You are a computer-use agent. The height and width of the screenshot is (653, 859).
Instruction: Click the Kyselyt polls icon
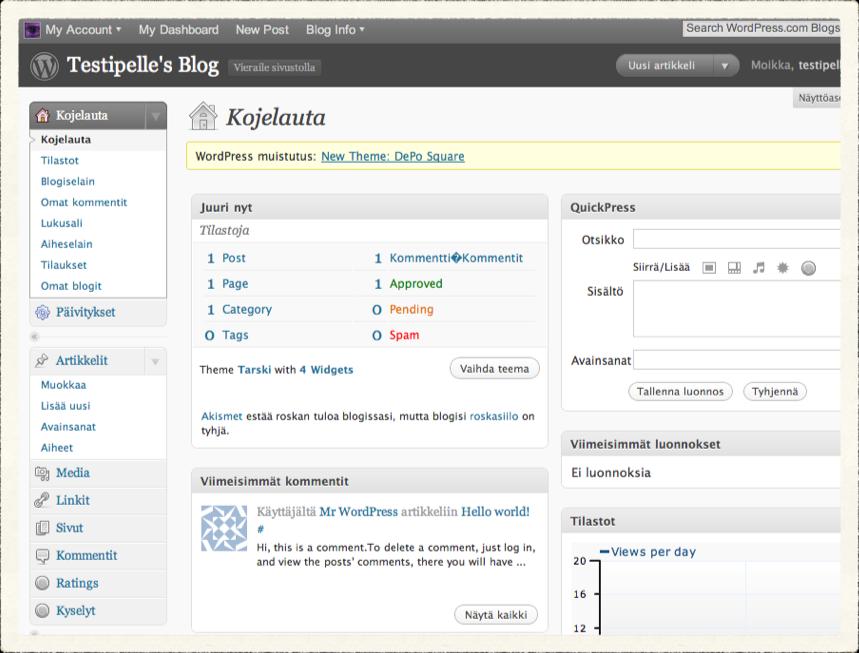[x=42, y=610]
